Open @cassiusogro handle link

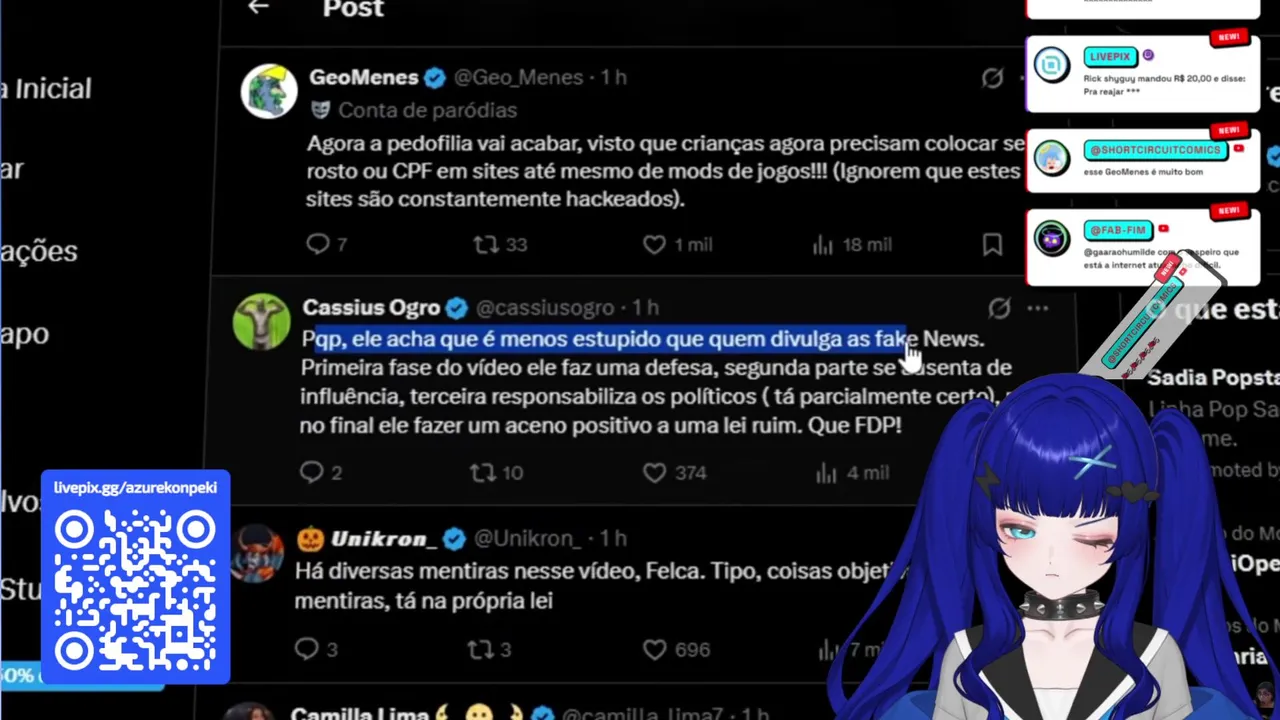(x=545, y=307)
